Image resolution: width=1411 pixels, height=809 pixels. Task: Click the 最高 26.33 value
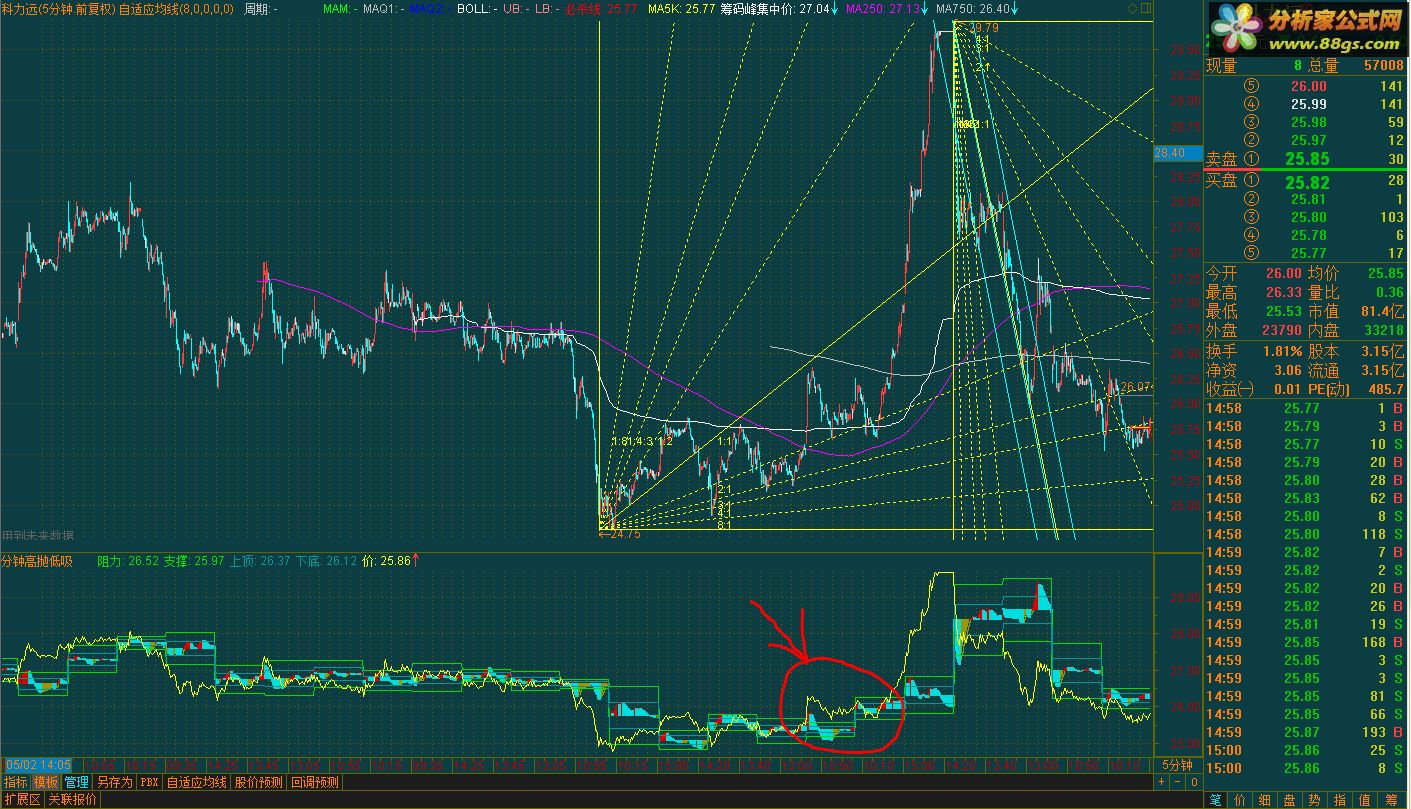1283,292
